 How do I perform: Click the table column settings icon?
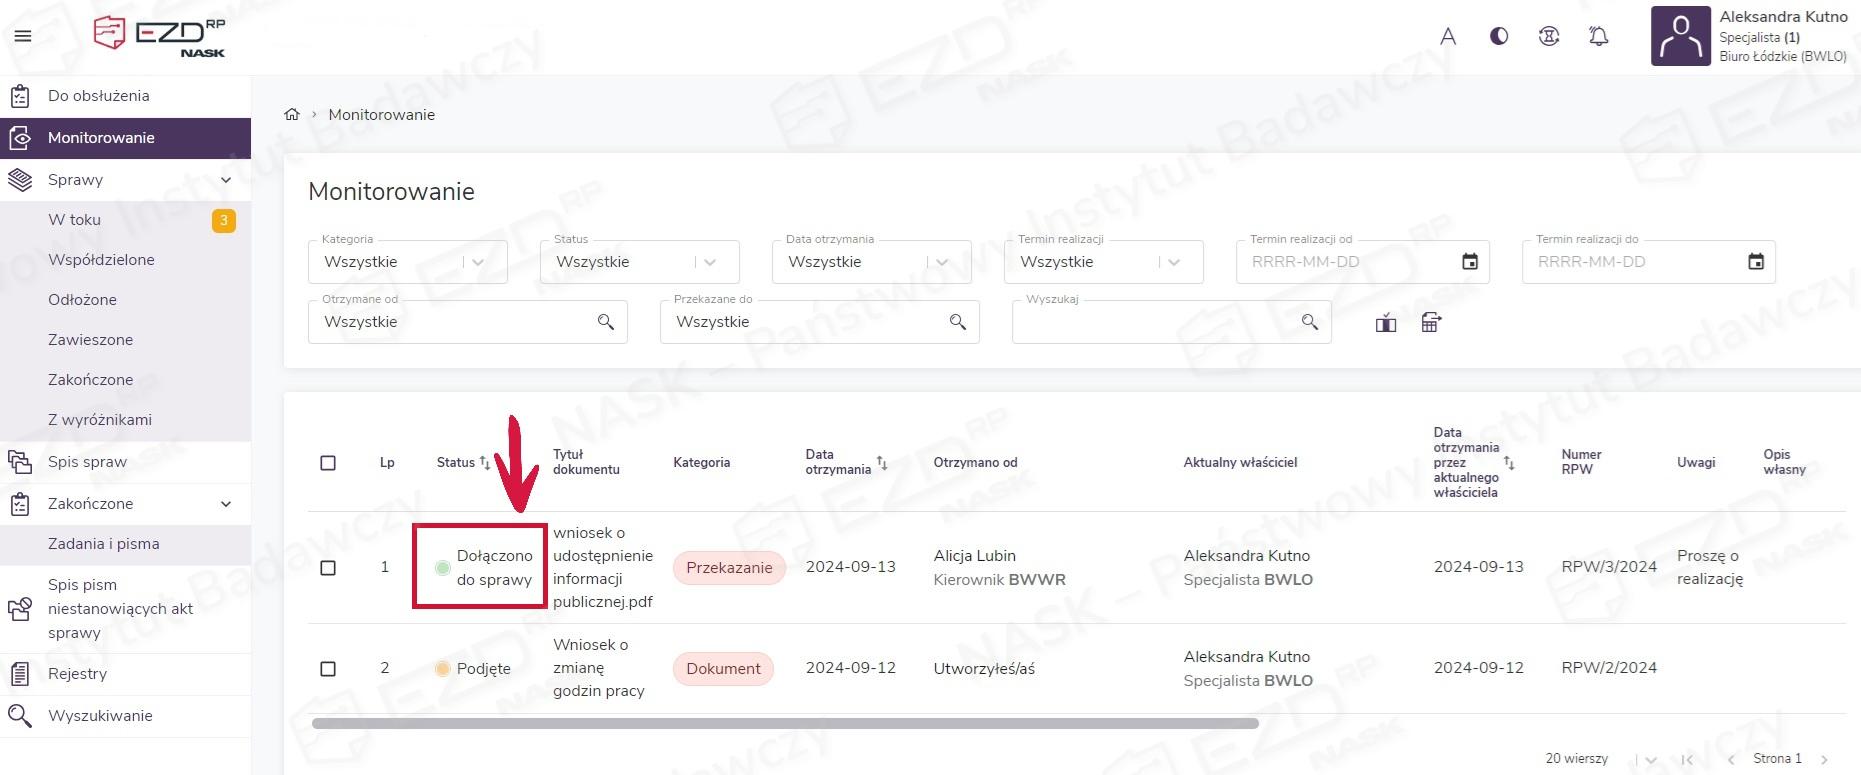point(1431,322)
